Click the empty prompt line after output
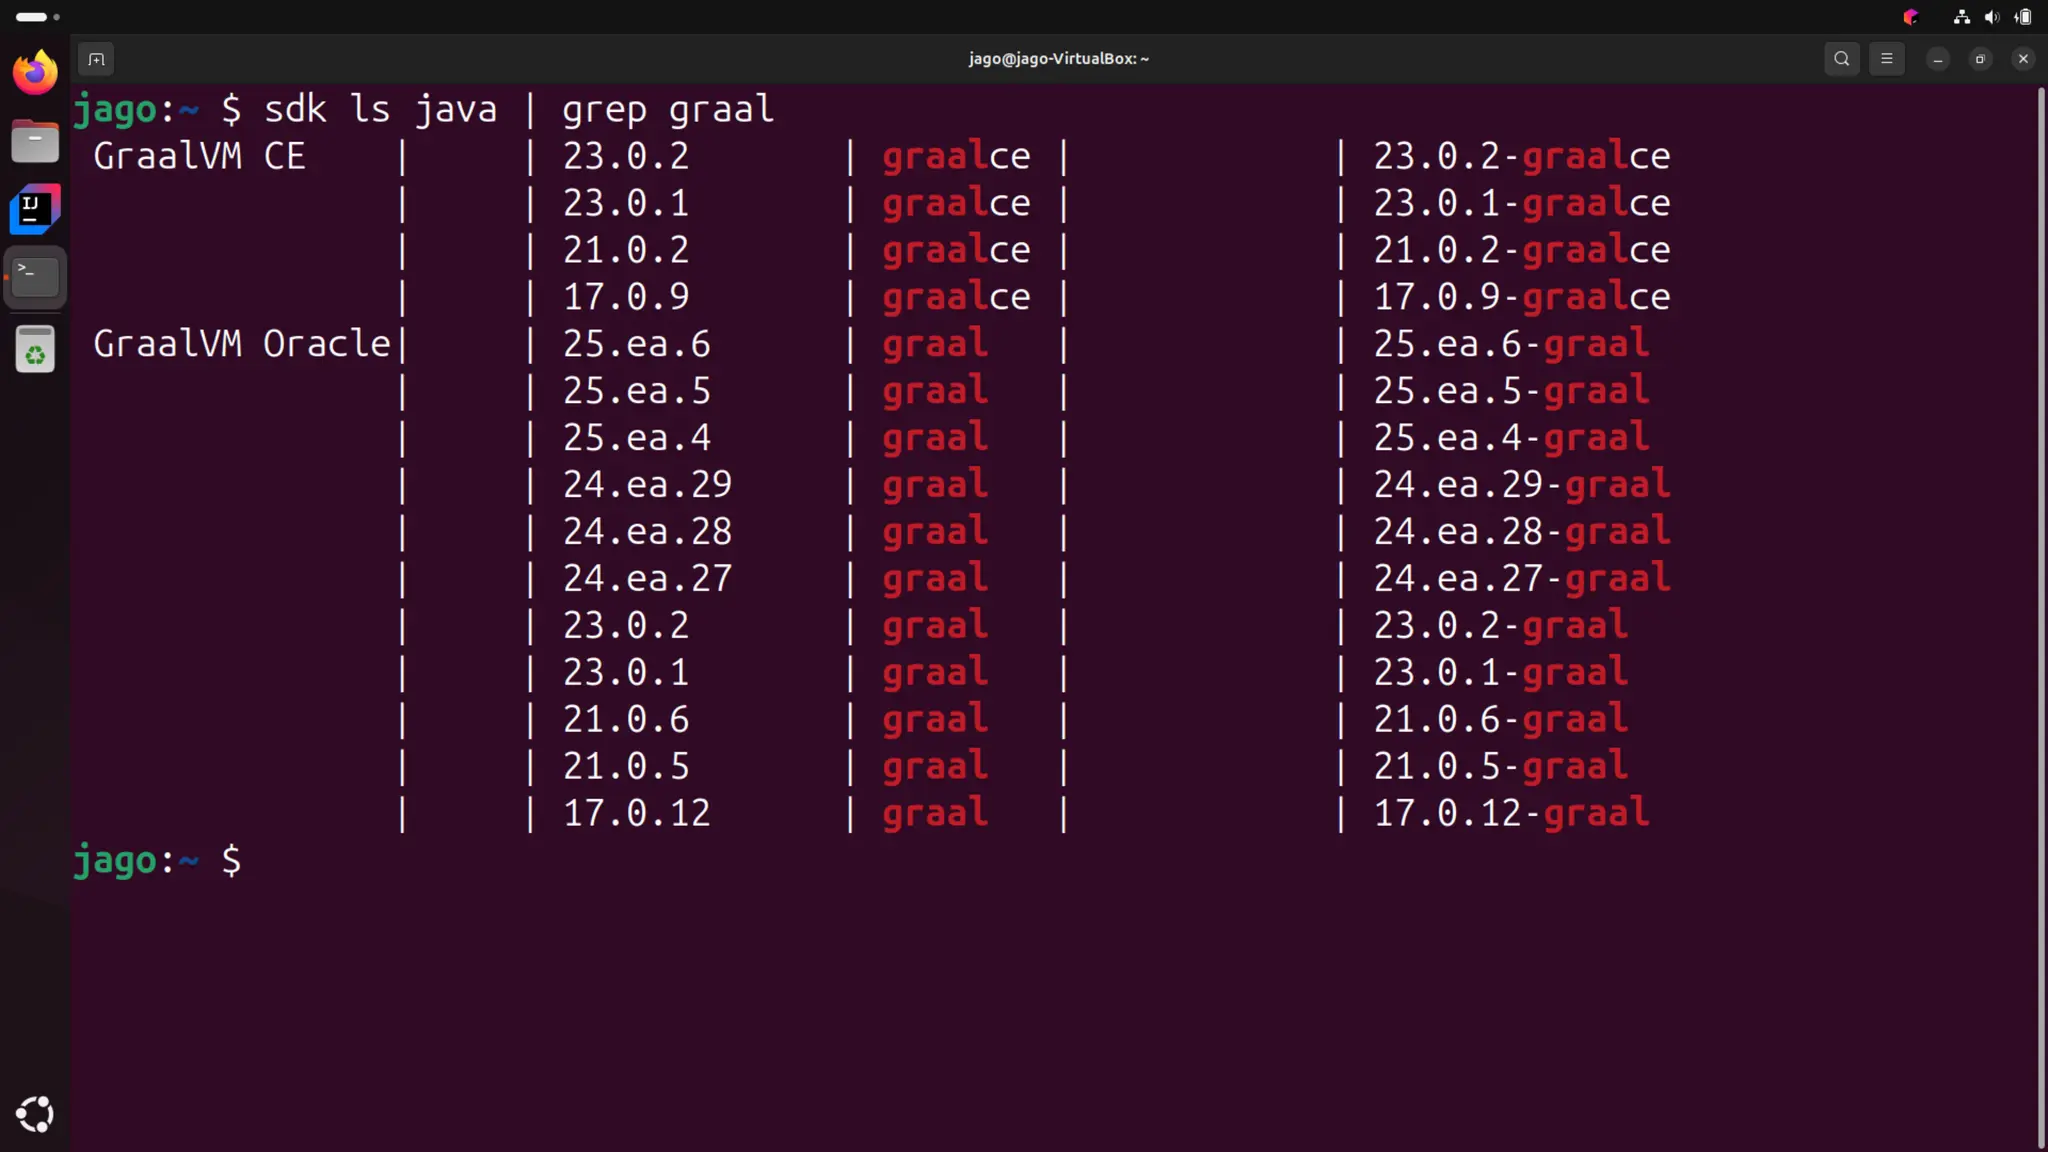The height and width of the screenshot is (1152, 2048). coord(400,861)
